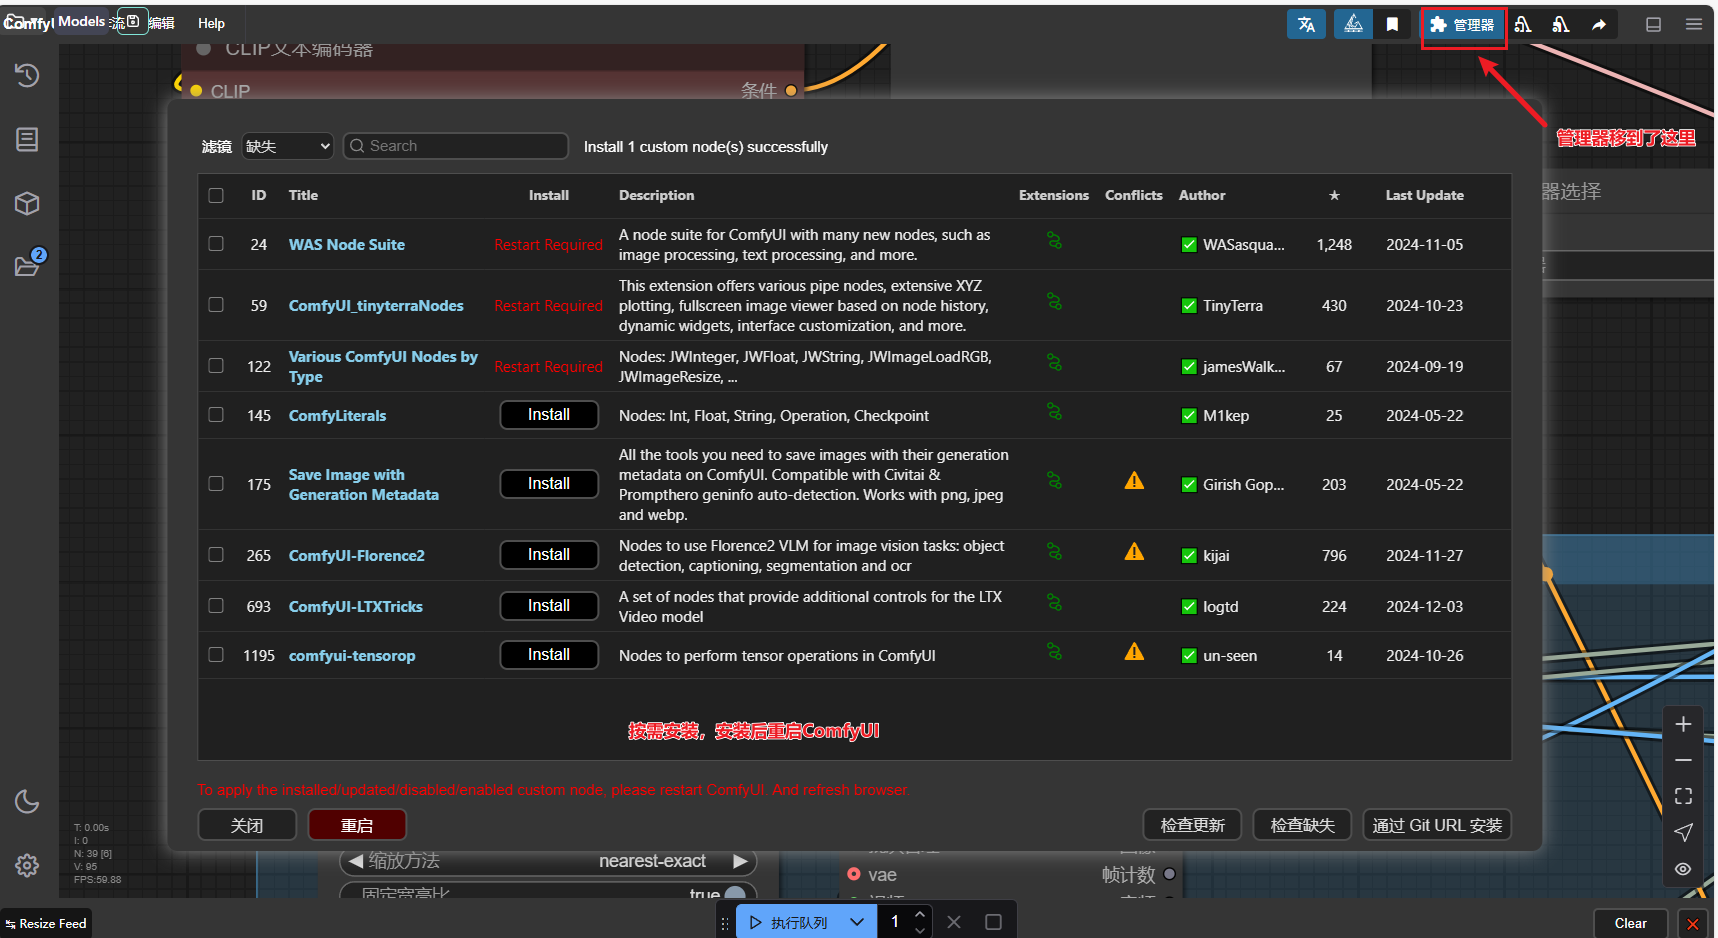Open the 管理器 manager puzzle button
This screenshot has height=938, width=1718.
(x=1462, y=25)
